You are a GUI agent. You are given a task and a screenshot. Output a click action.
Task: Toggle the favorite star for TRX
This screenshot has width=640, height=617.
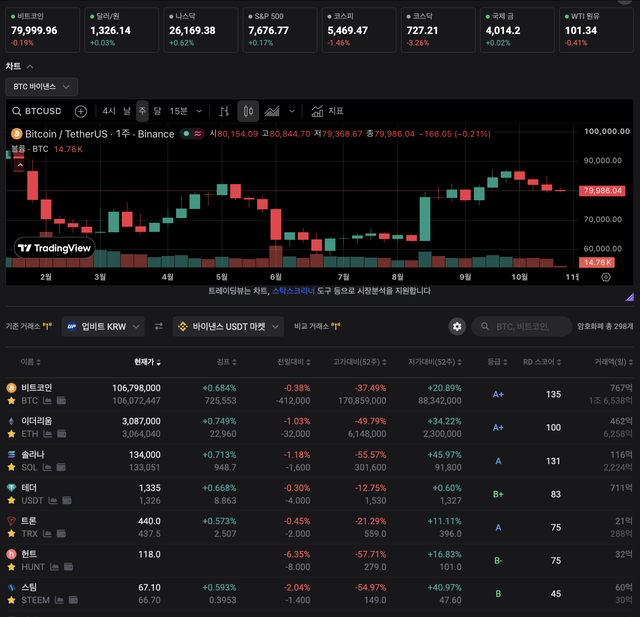coord(11,534)
